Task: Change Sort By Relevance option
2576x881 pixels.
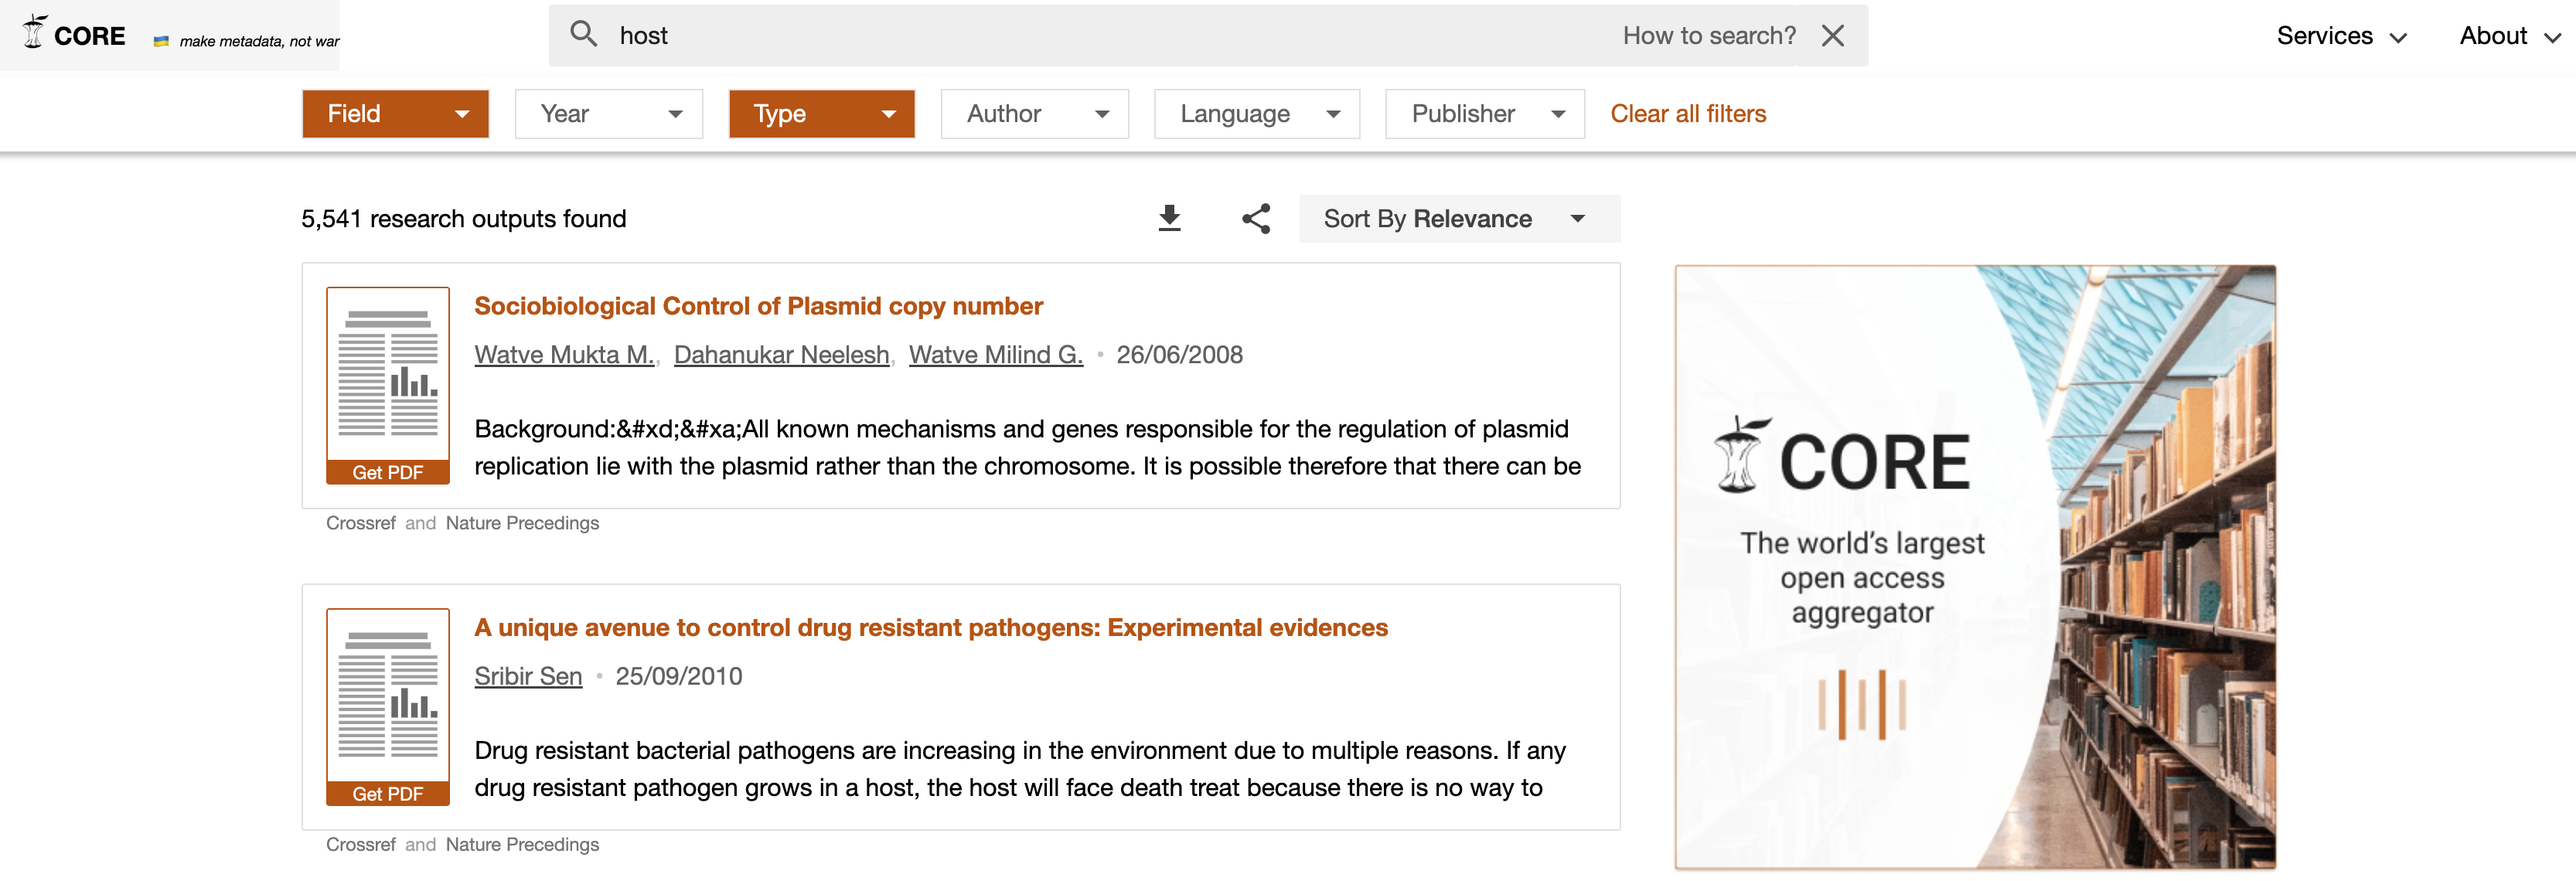Action: click(x=1458, y=219)
